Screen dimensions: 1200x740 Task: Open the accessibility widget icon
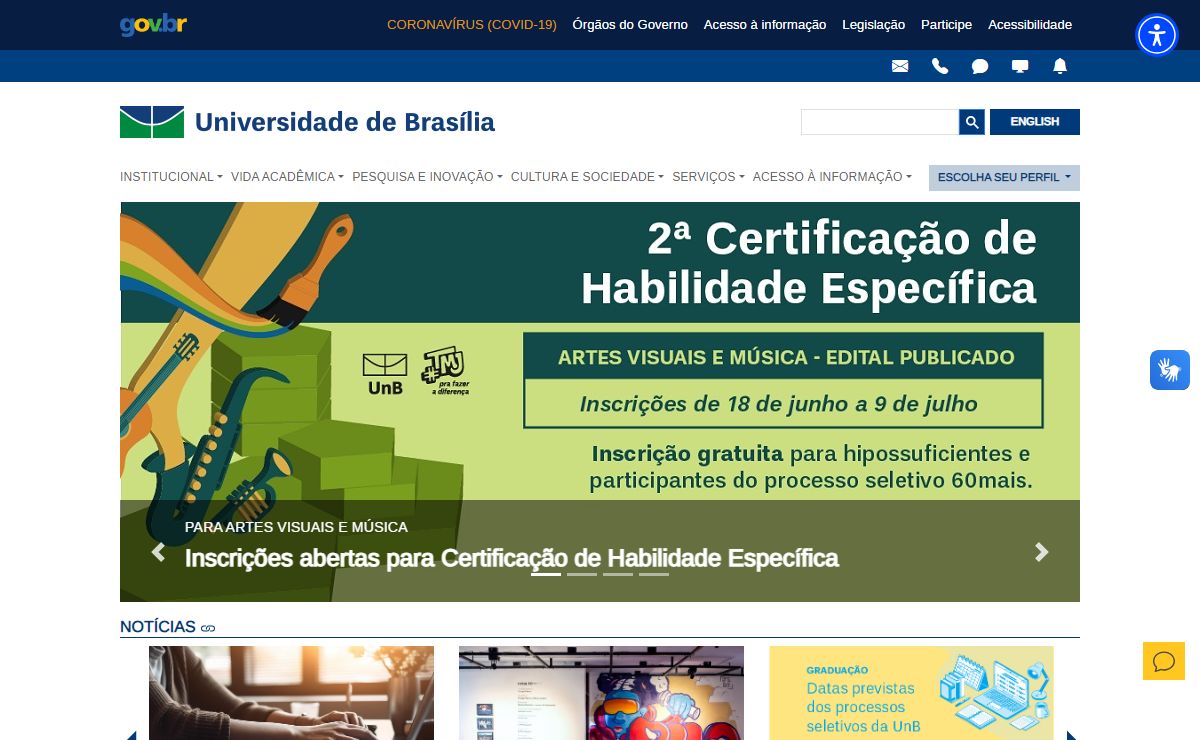(x=1157, y=35)
